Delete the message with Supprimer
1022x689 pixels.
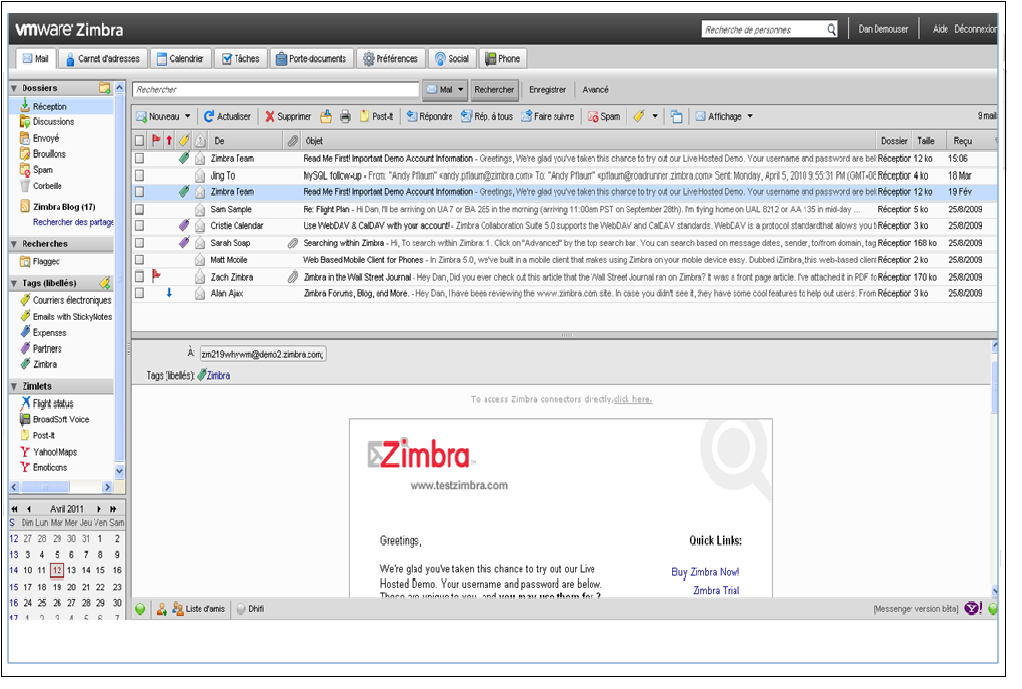pyautogui.click(x=288, y=117)
